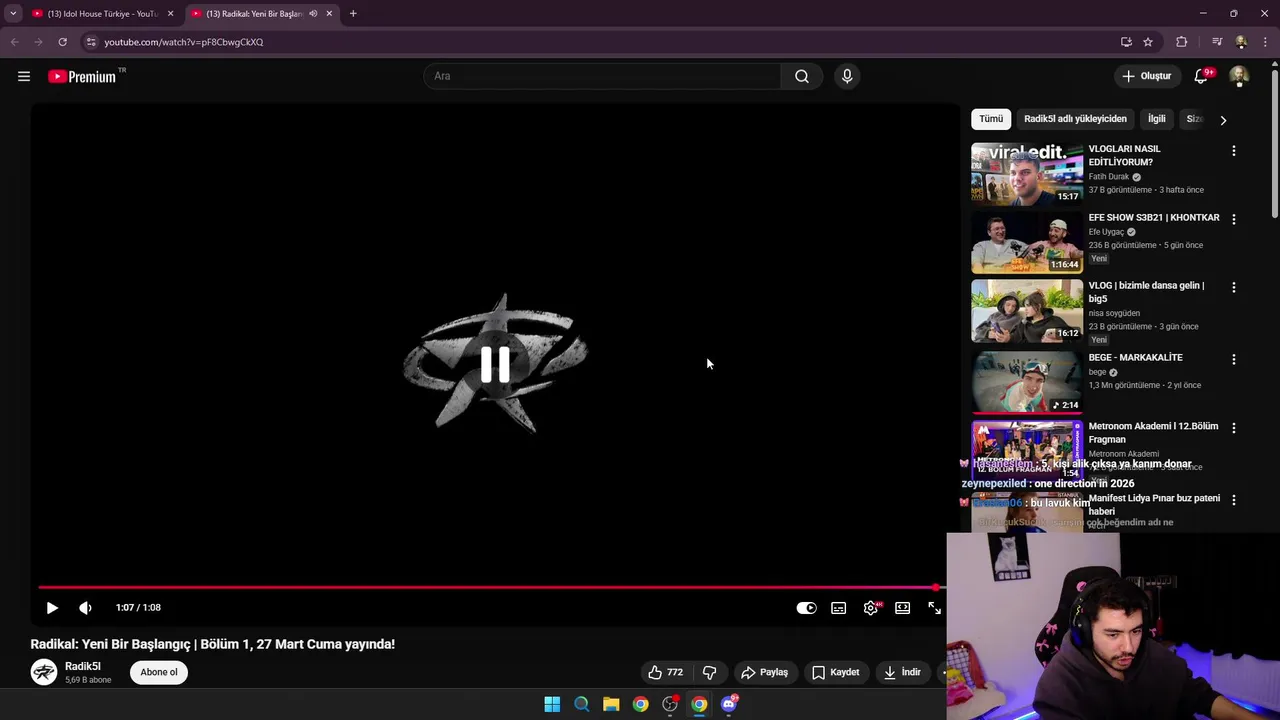
Task: Mute the Radikal tab audio icon
Action: pyautogui.click(x=313, y=14)
